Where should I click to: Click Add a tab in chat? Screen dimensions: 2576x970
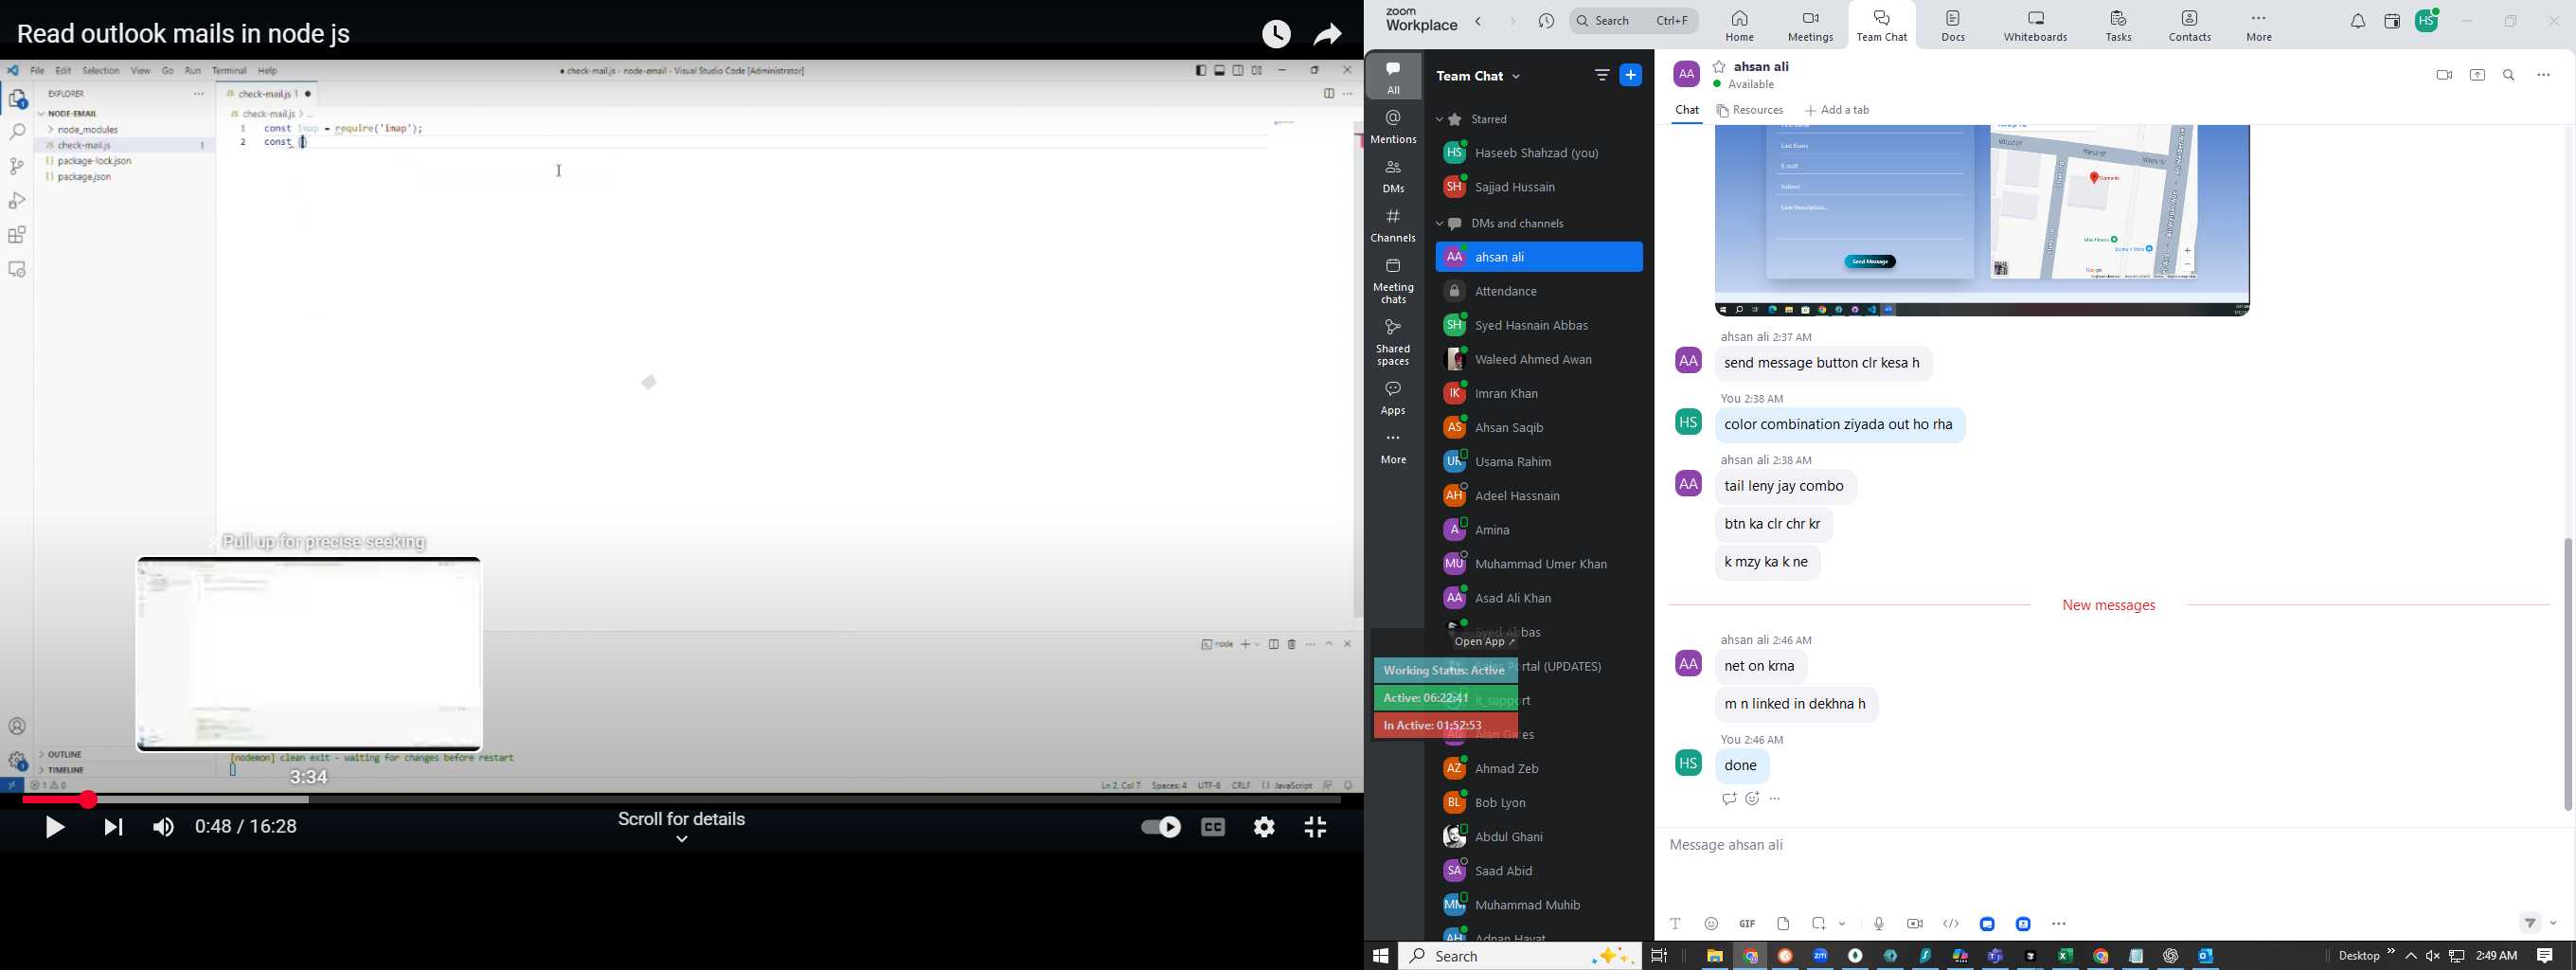tap(1838, 111)
